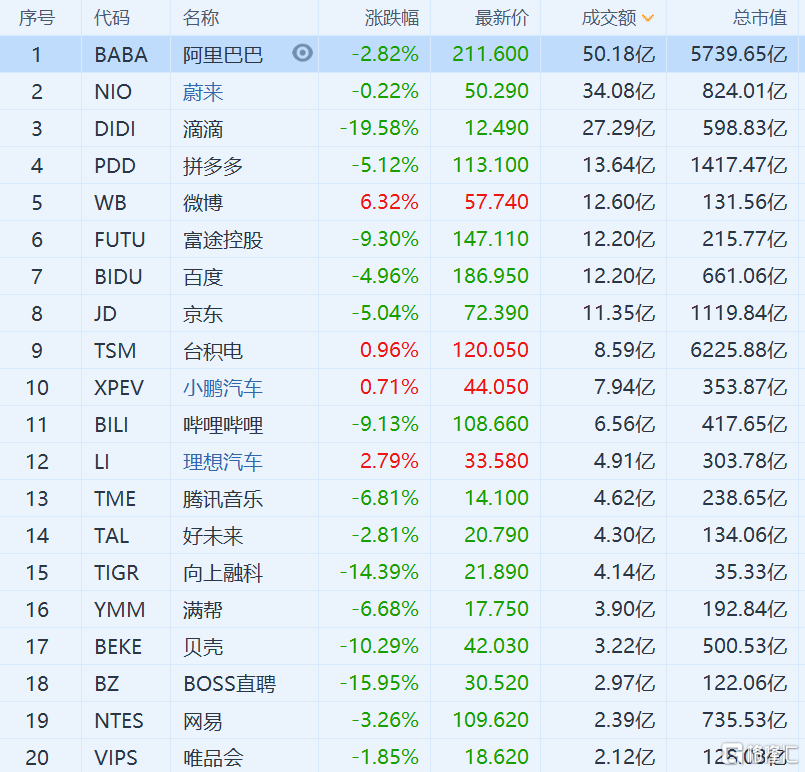Click the 名称 column header

coord(201,18)
